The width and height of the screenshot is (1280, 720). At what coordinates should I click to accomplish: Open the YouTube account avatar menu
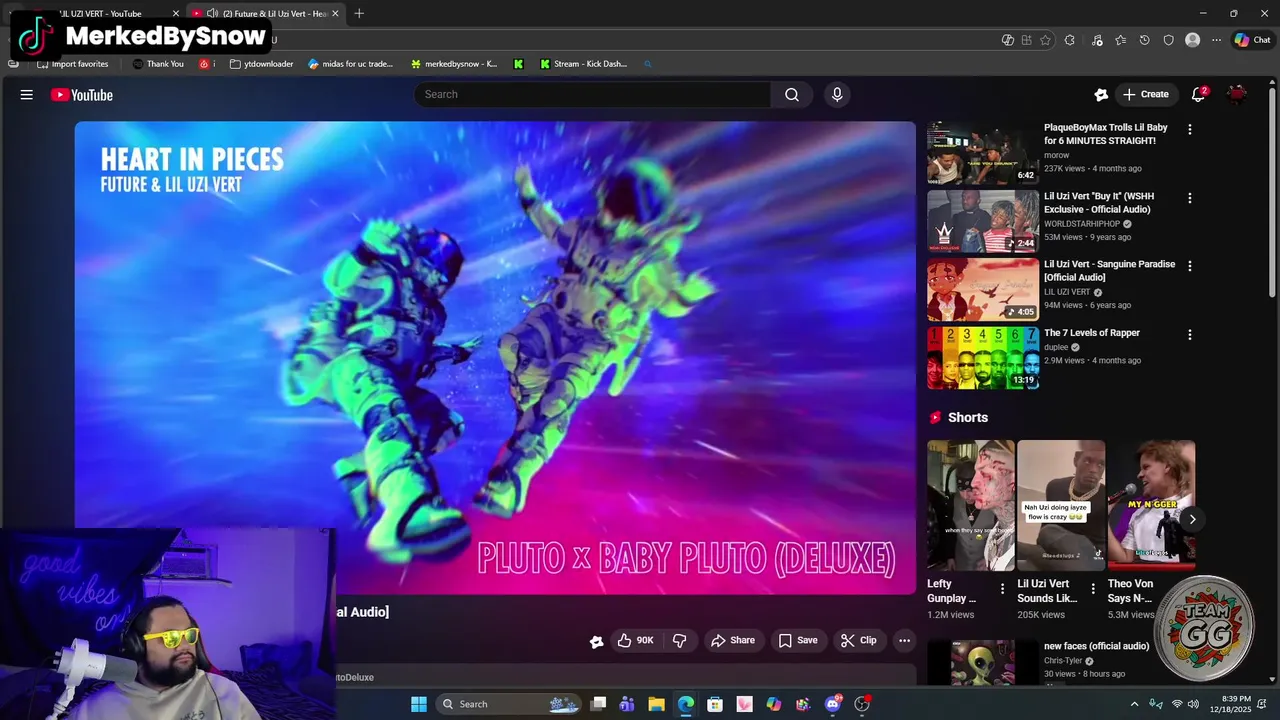tap(1237, 94)
